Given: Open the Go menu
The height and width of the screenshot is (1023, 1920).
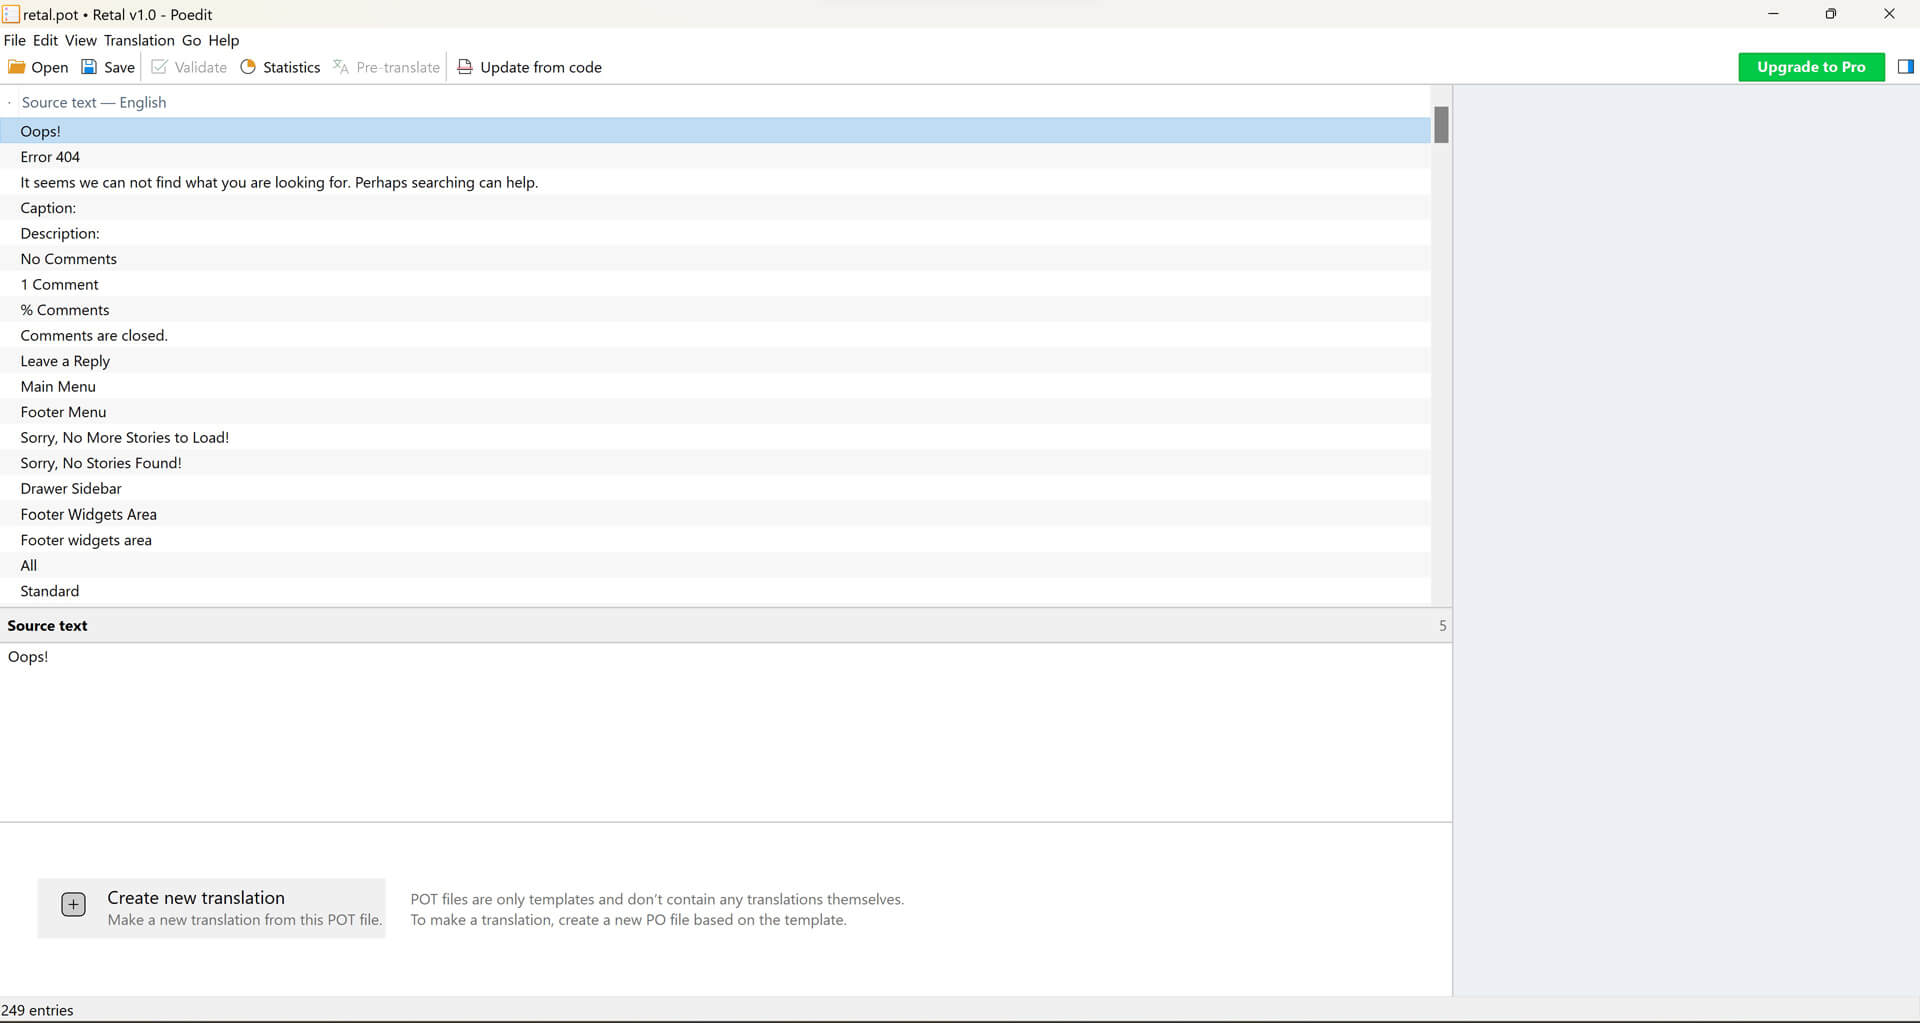Looking at the screenshot, I should pyautogui.click(x=191, y=40).
